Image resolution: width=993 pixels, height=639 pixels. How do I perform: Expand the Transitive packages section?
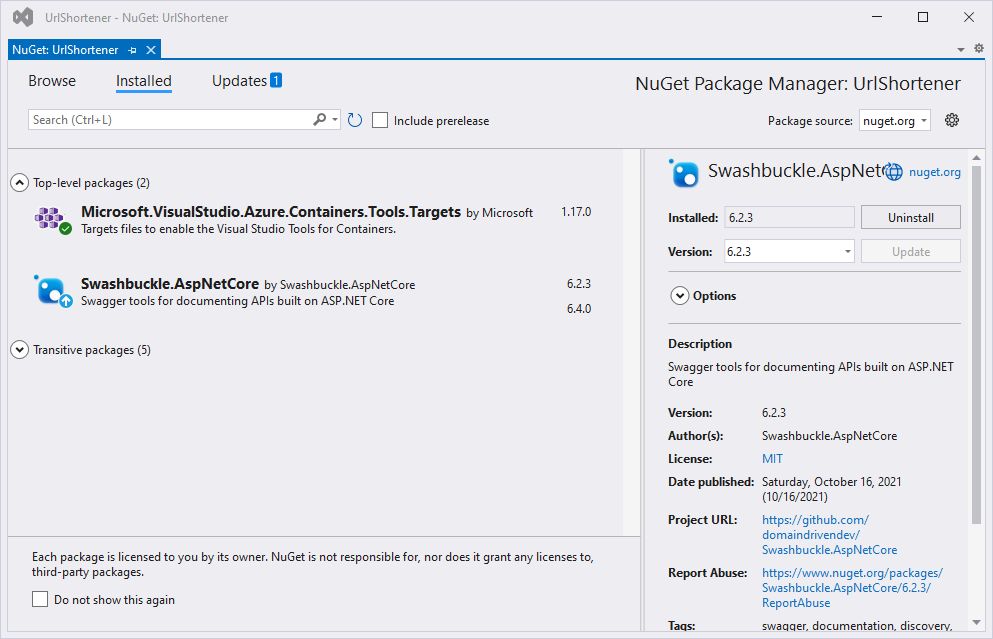[19, 350]
